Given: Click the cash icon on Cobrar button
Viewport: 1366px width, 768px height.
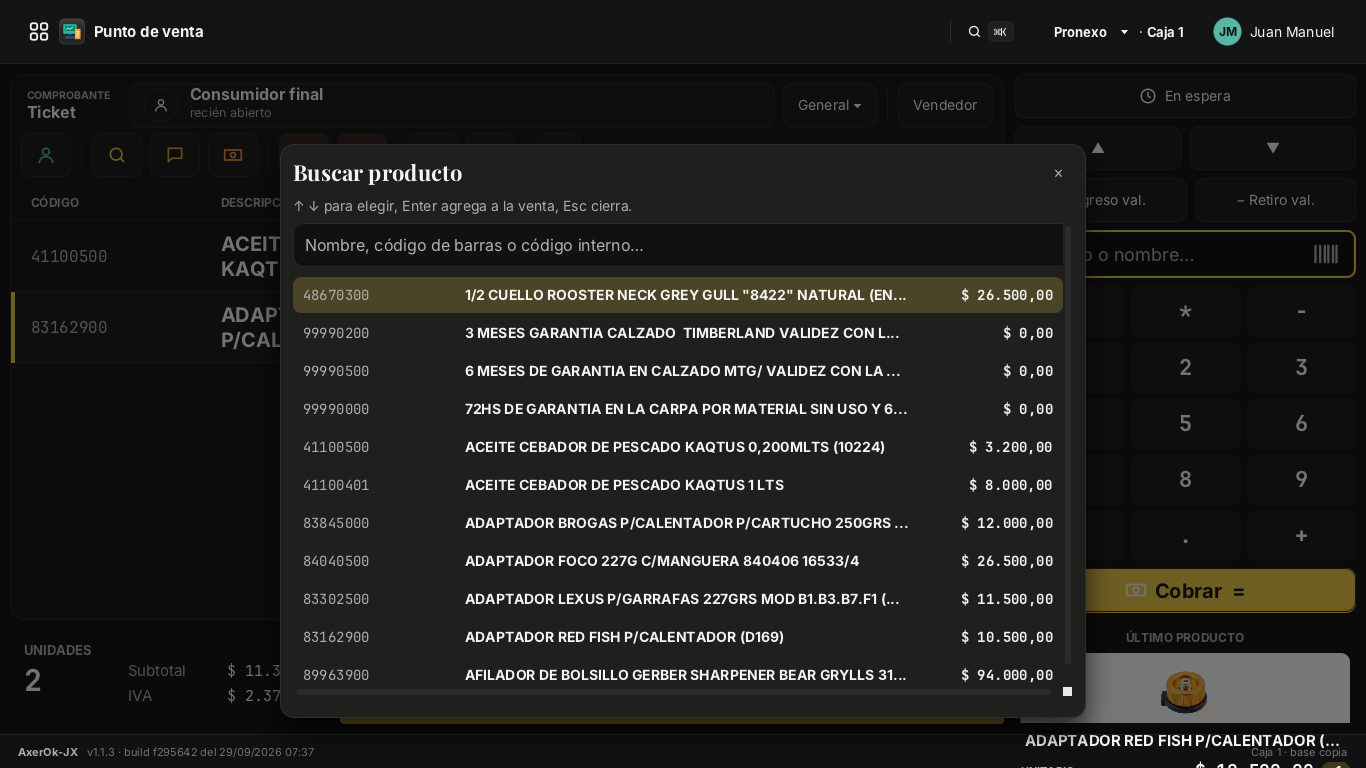Looking at the screenshot, I should [1135, 591].
